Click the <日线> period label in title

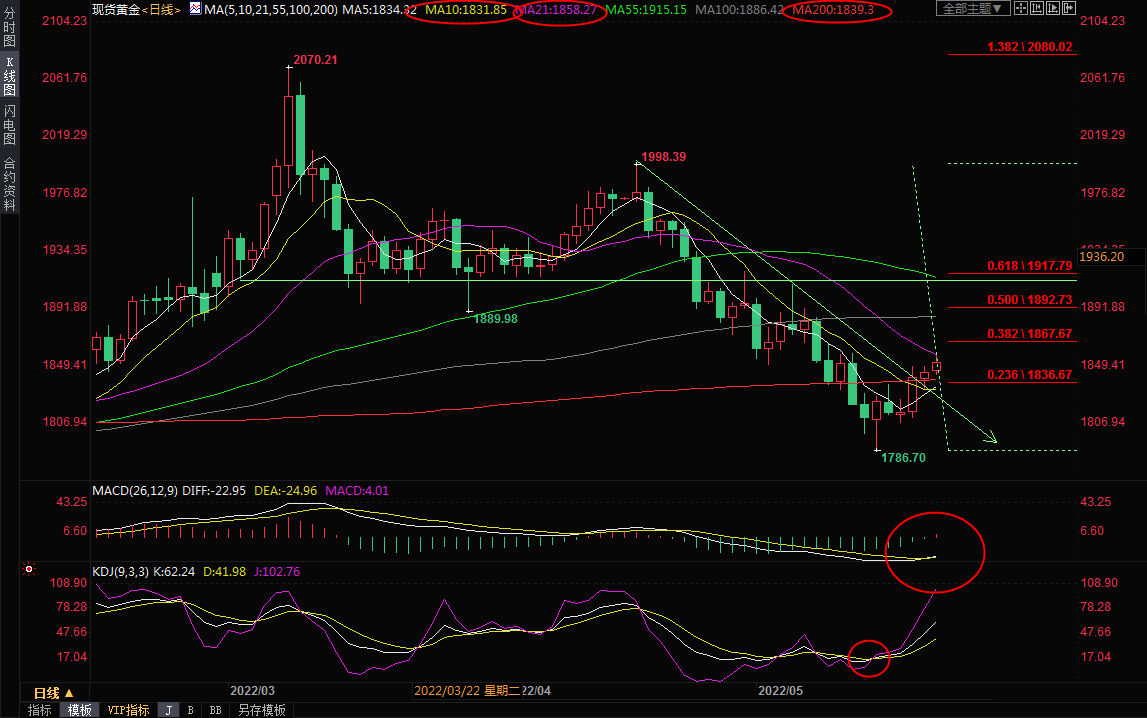coord(160,10)
